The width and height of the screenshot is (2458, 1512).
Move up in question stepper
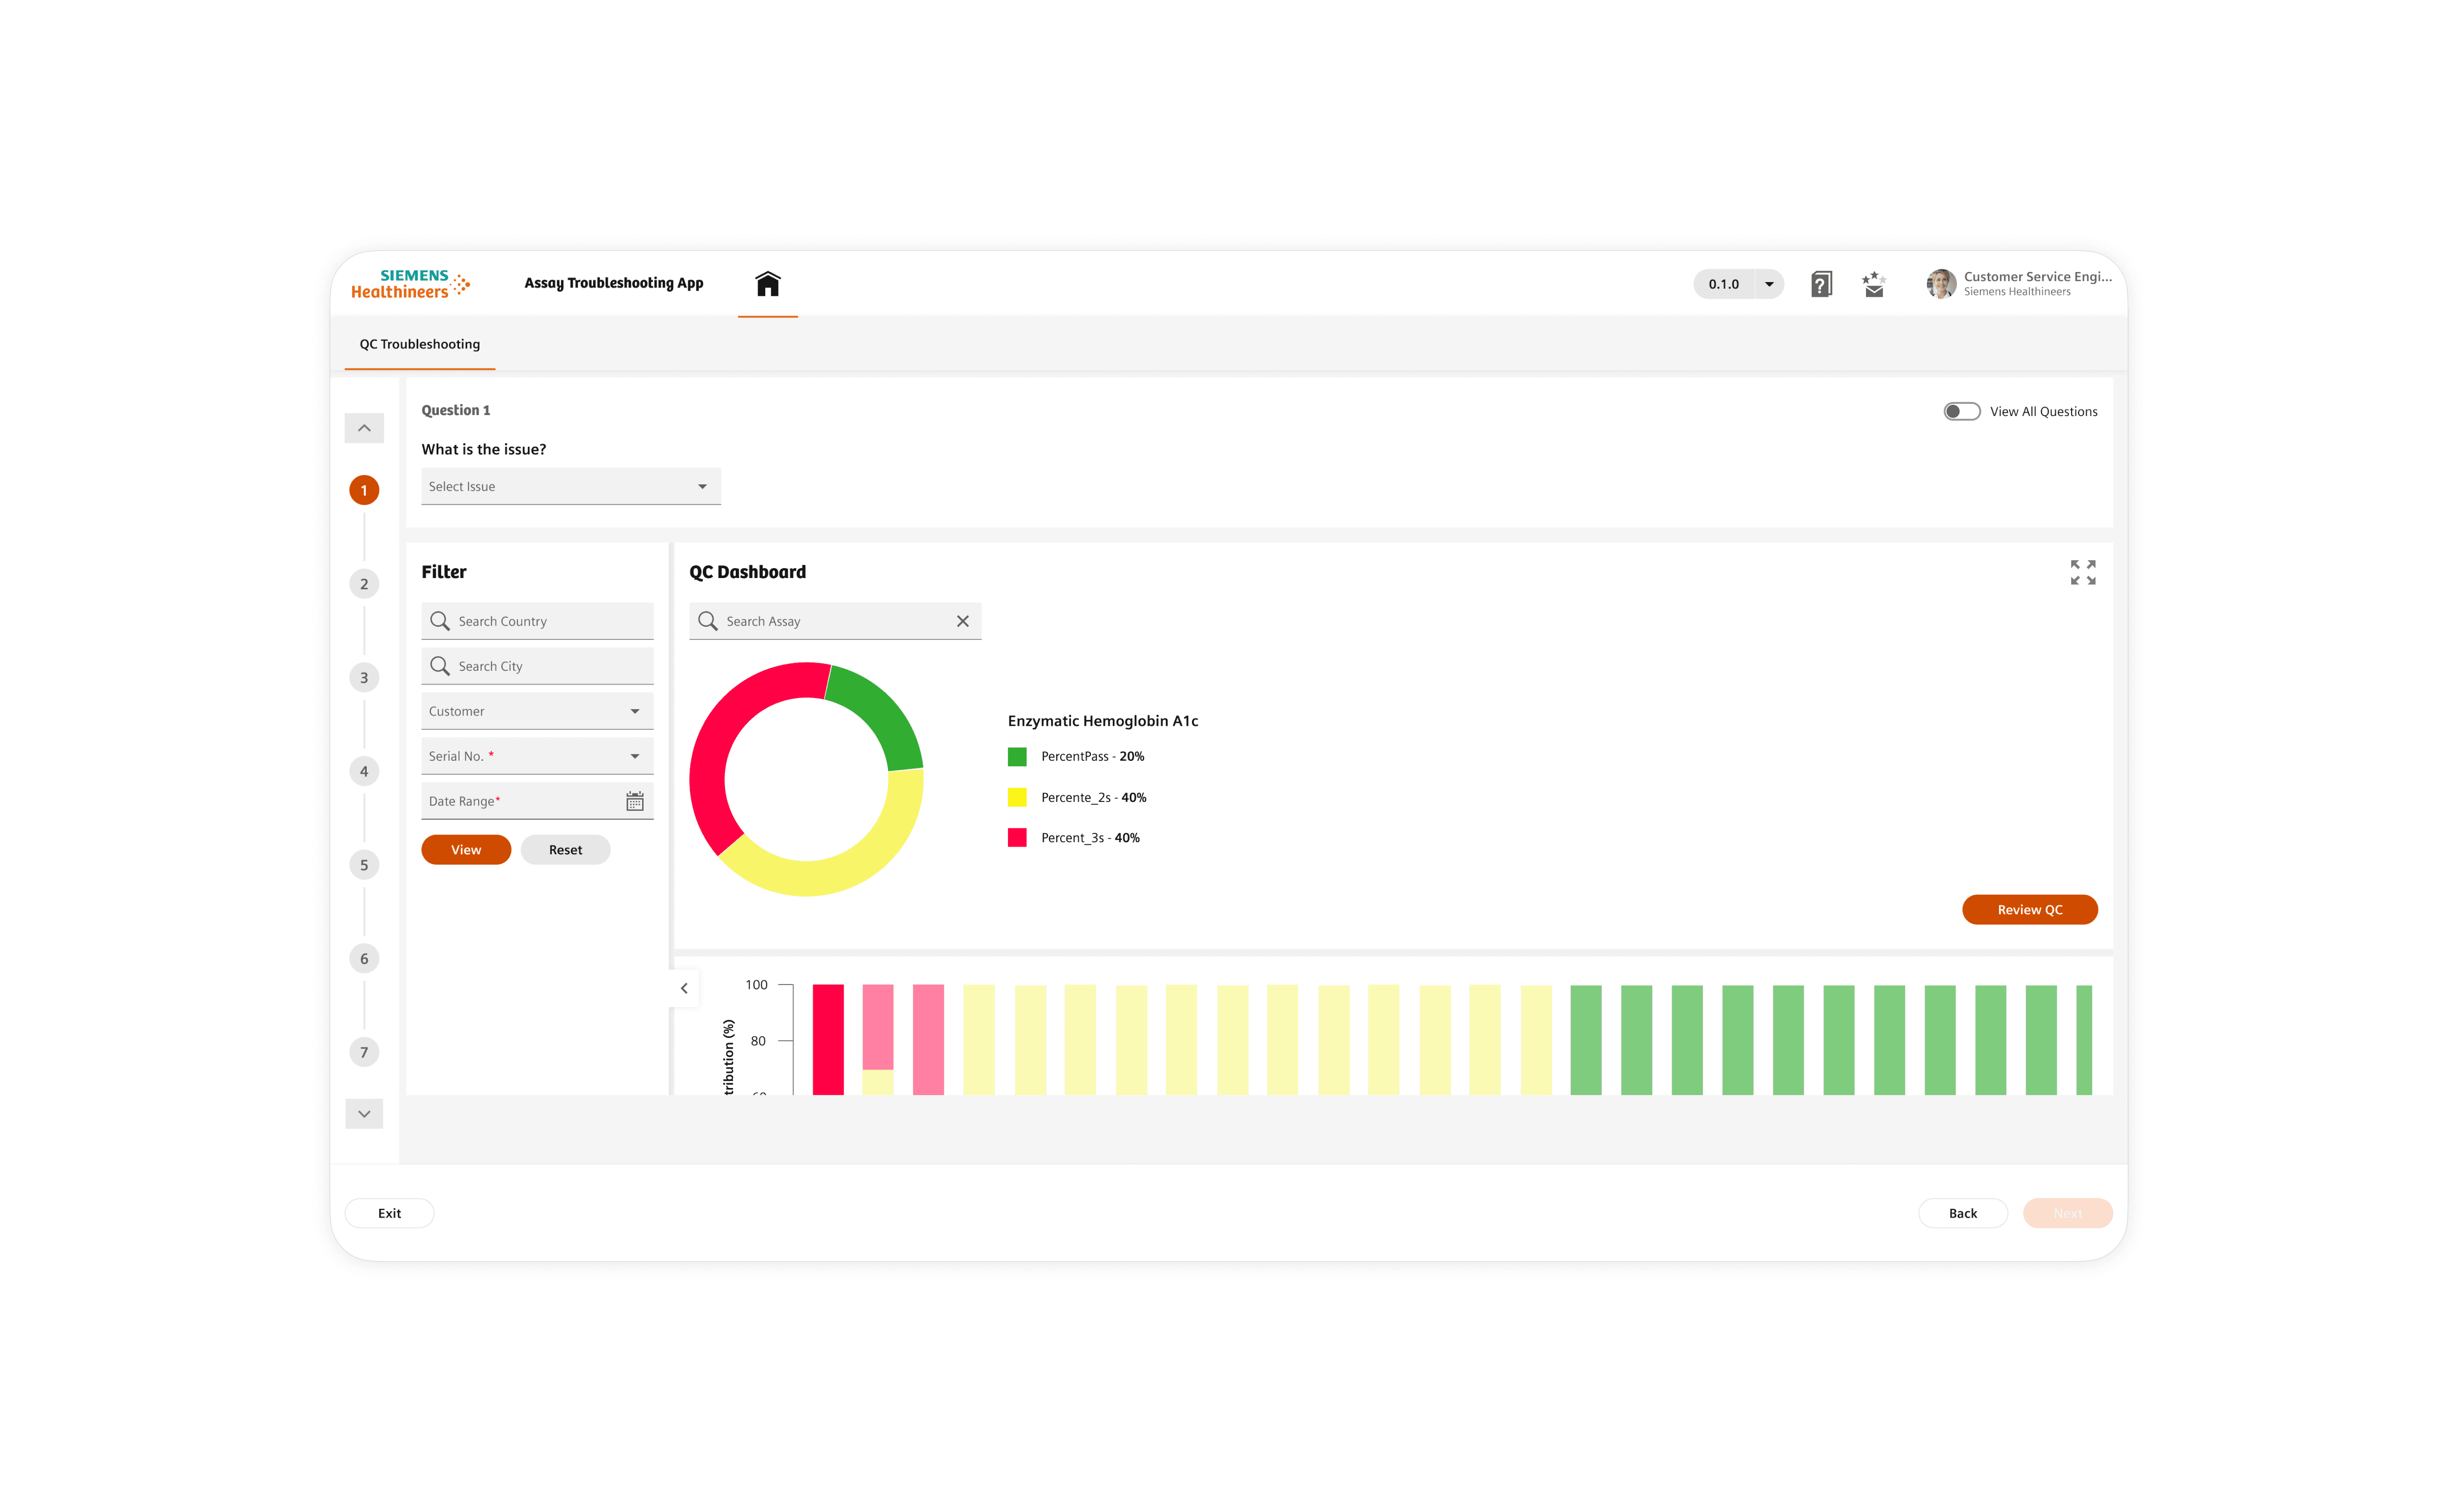click(x=364, y=428)
